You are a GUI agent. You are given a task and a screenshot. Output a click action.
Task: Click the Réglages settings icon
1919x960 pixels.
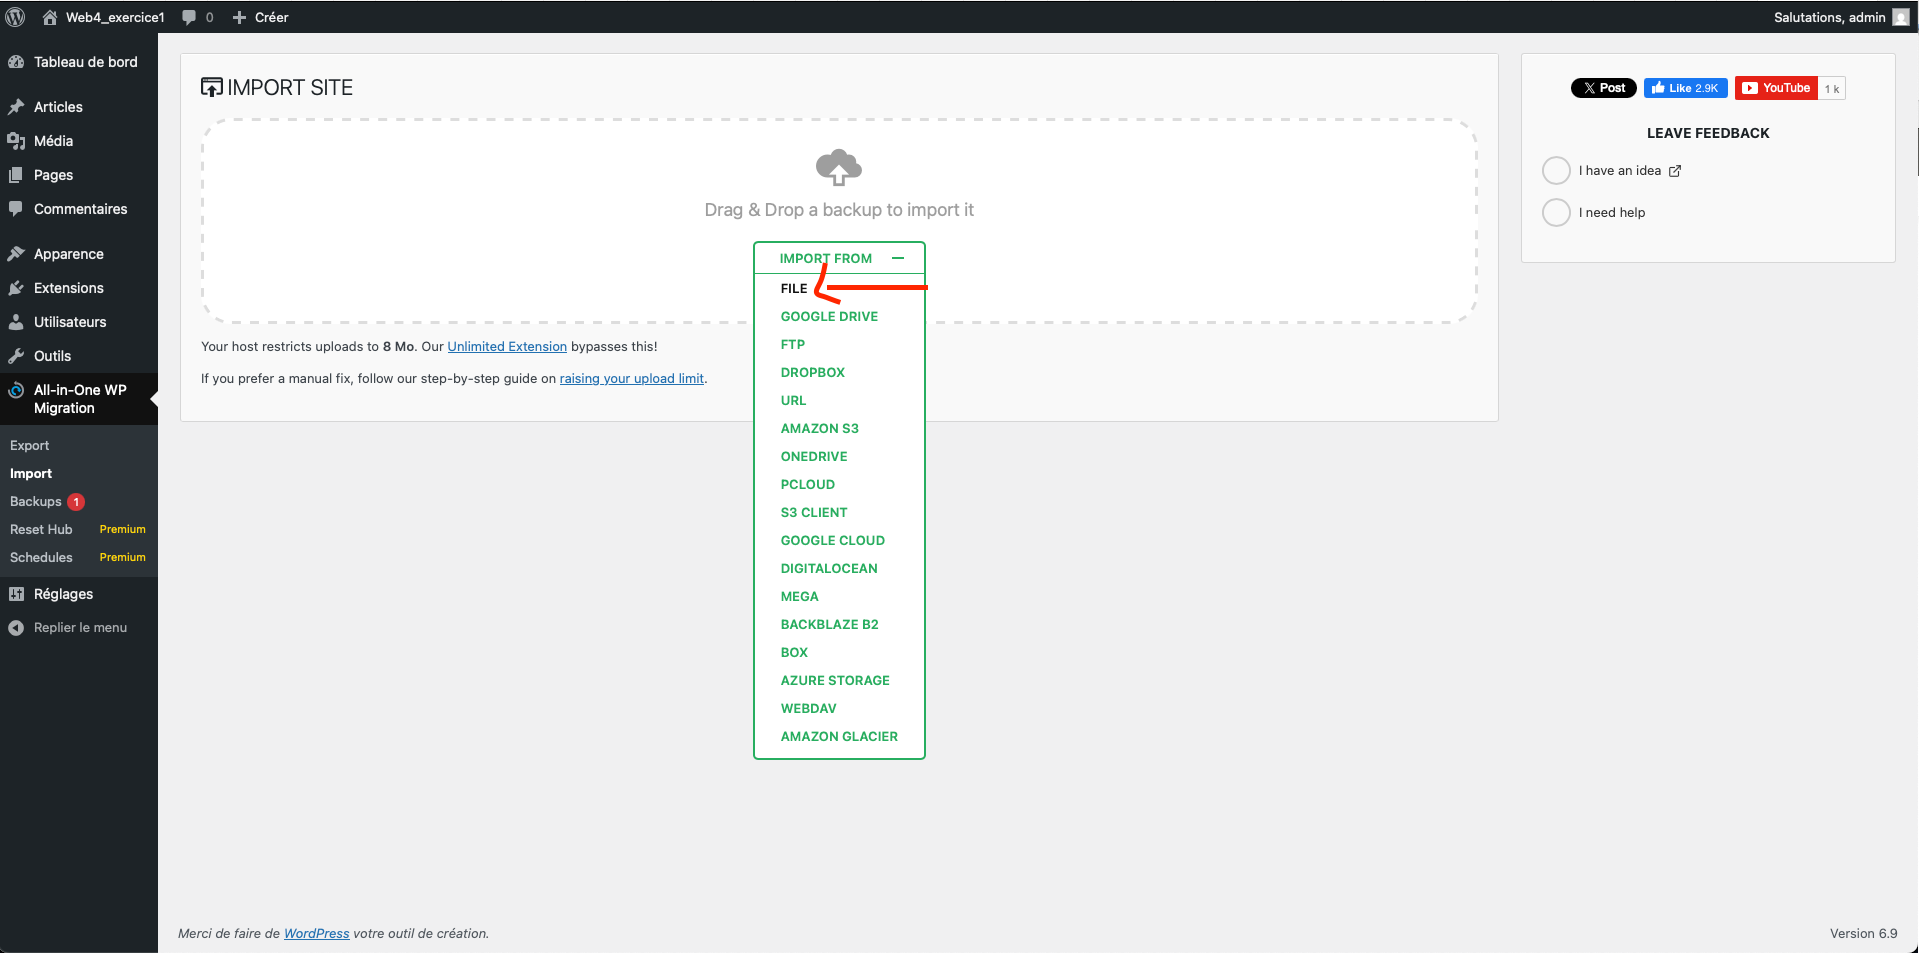[16, 594]
